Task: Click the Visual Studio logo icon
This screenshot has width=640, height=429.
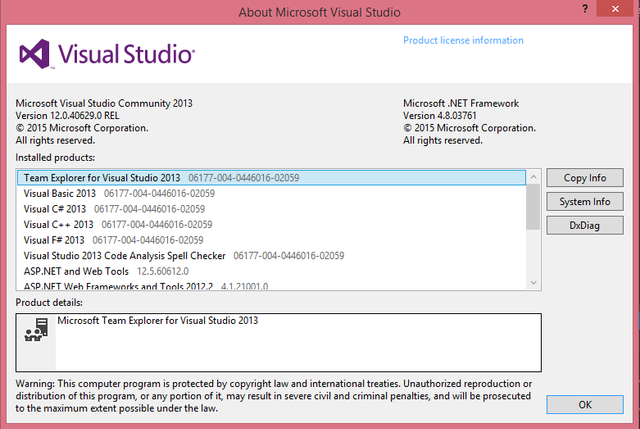Action: click(35, 54)
